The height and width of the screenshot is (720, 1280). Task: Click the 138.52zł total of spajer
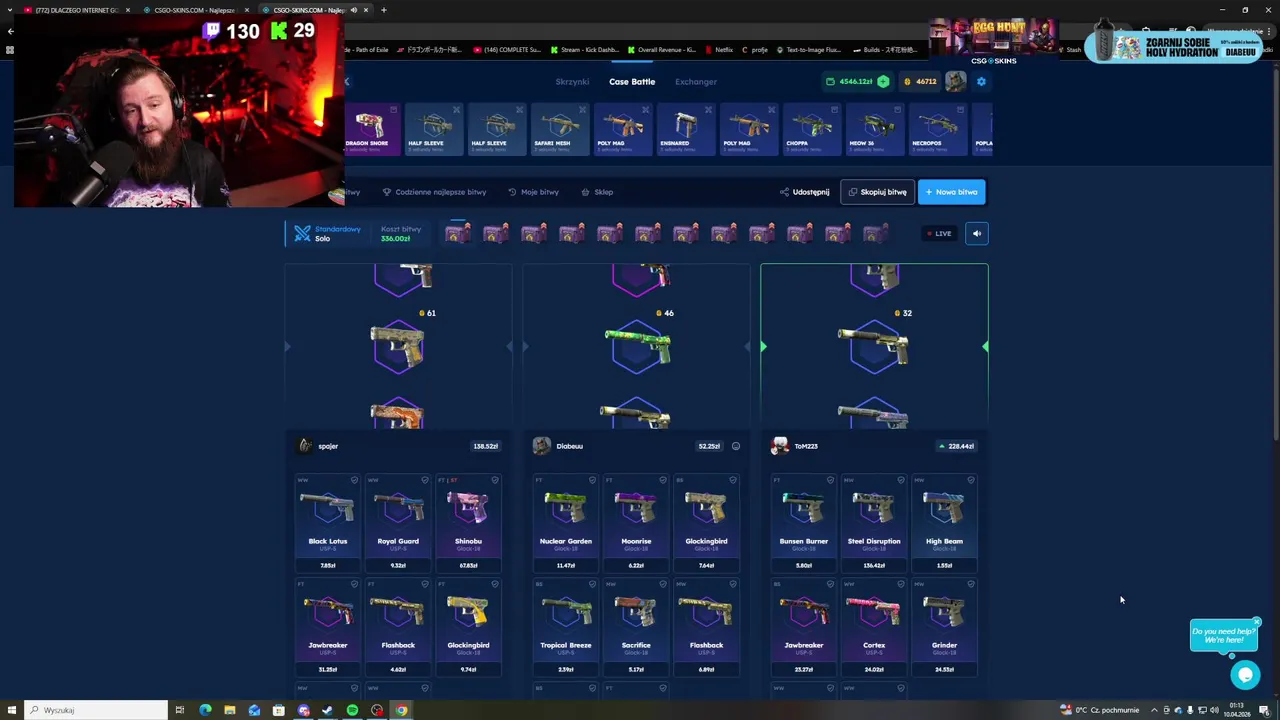pyautogui.click(x=485, y=446)
